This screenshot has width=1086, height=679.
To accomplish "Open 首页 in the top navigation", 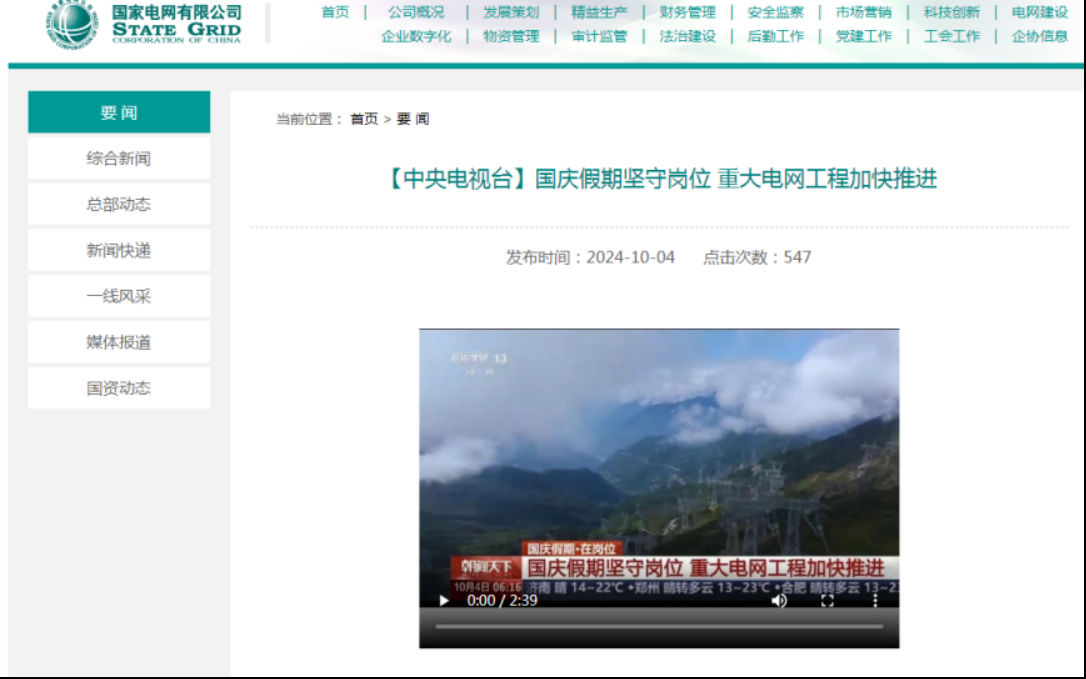I will pyautogui.click(x=335, y=12).
